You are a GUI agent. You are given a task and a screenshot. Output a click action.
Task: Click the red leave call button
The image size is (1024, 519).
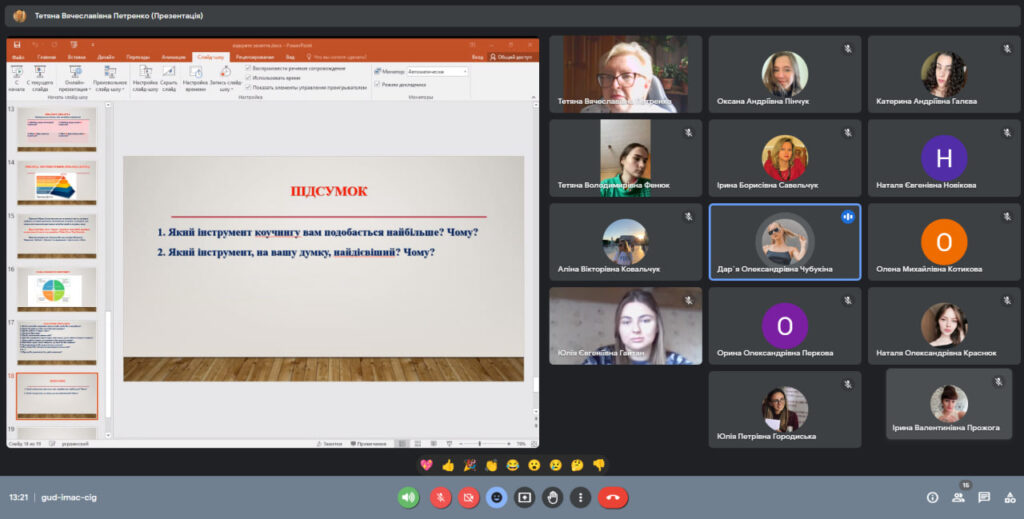pyautogui.click(x=612, y=497)
